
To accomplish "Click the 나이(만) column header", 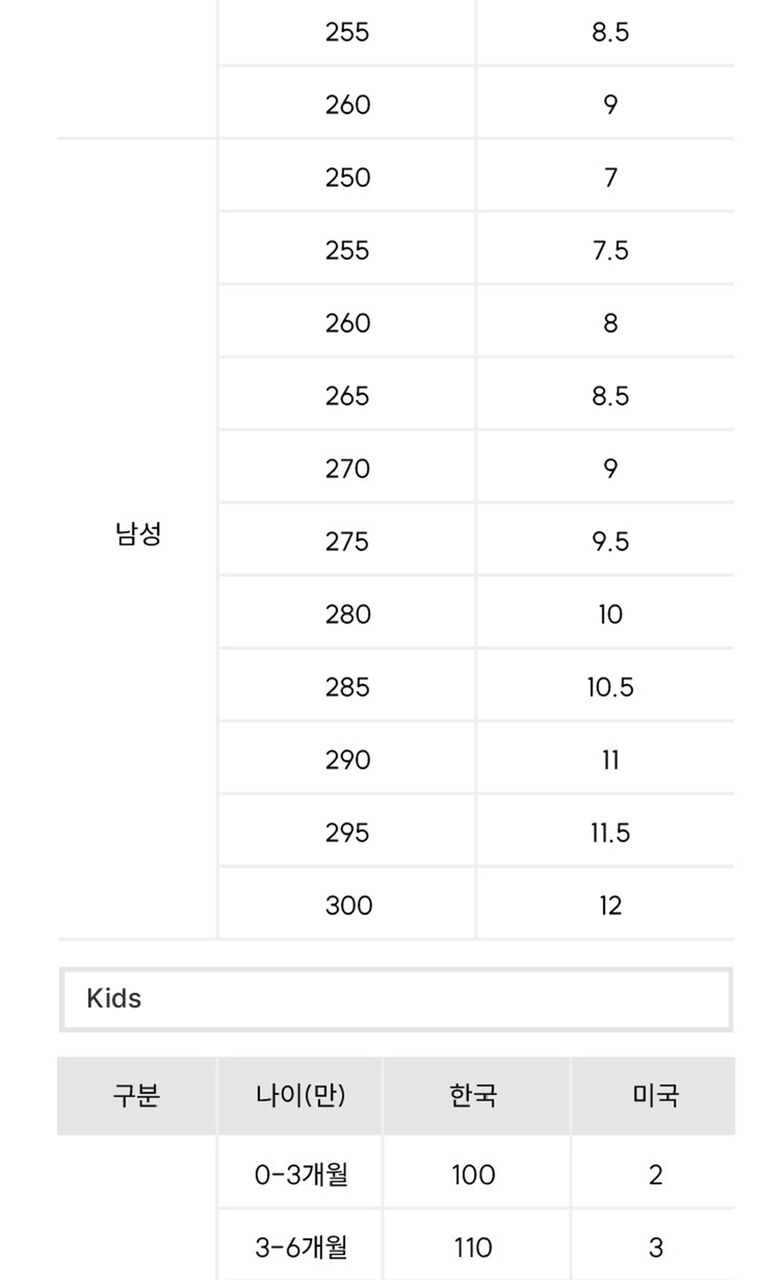I will coord(300,1095).
